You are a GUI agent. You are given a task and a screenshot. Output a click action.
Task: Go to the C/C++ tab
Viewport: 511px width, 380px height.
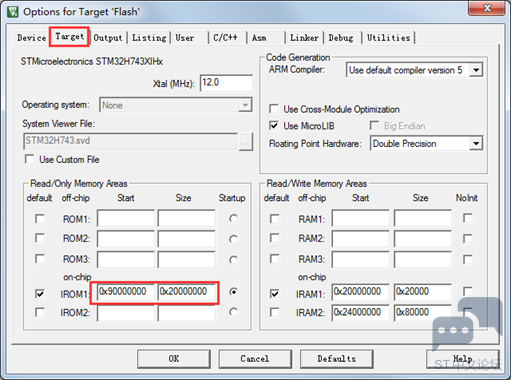pos(226,38)
